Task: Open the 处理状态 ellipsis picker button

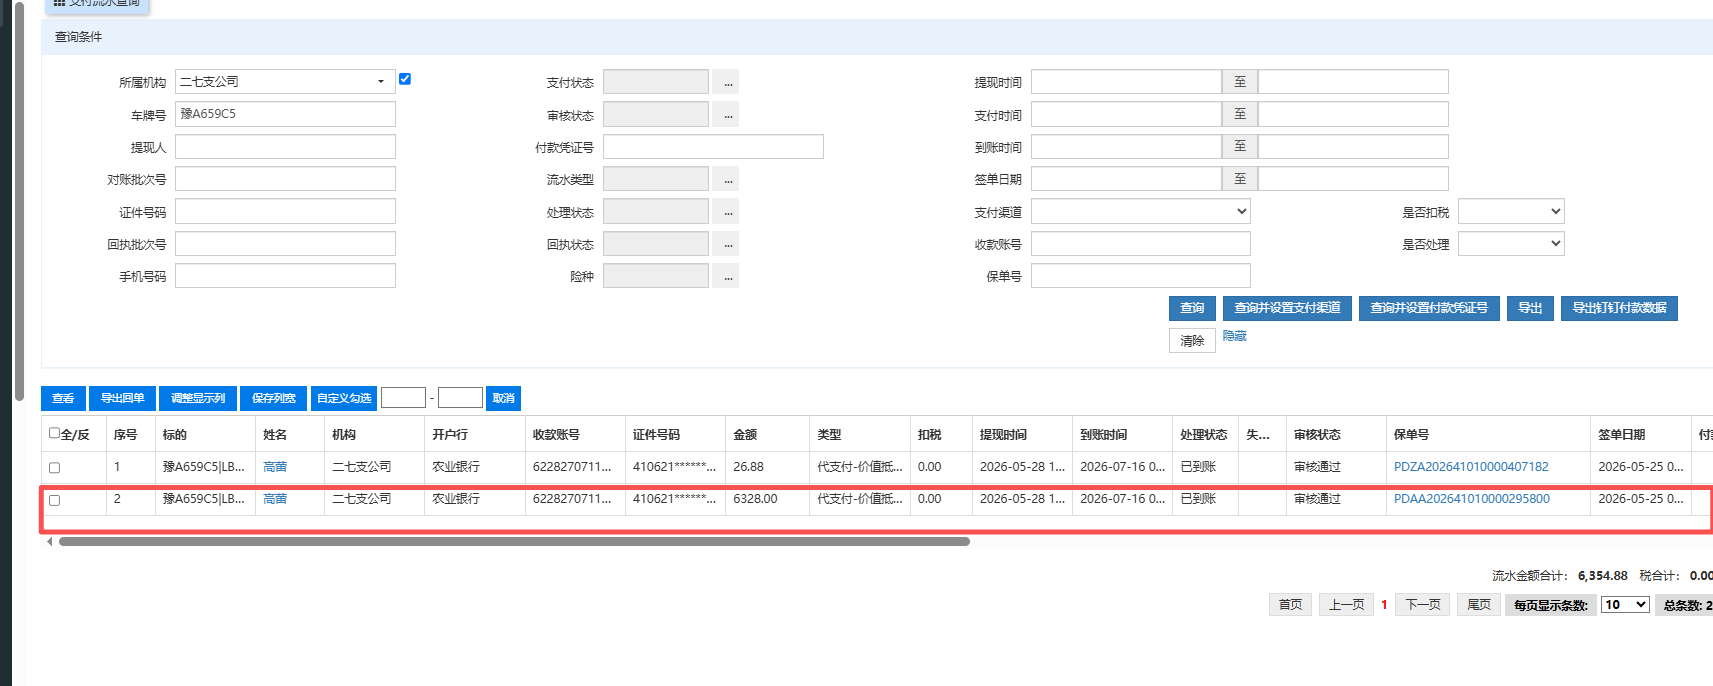Action: pyautogui.click(x=728, y=212)
